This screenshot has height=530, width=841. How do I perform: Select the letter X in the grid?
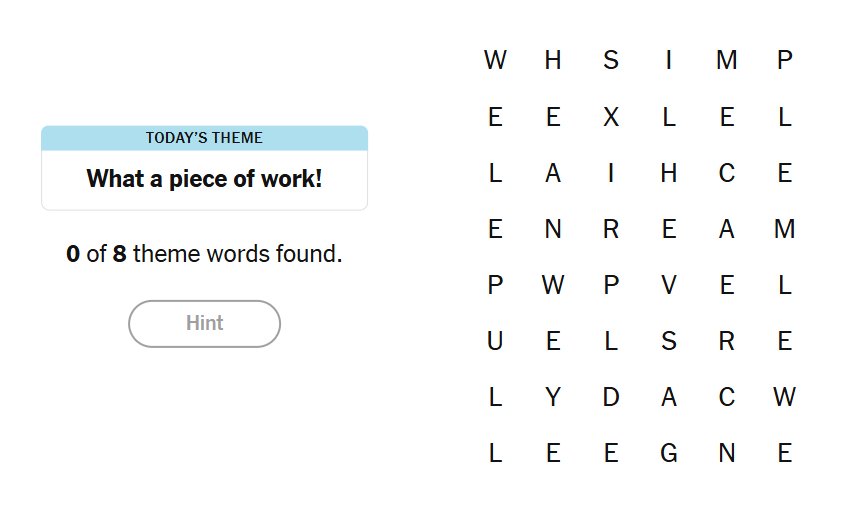point(611,117)
